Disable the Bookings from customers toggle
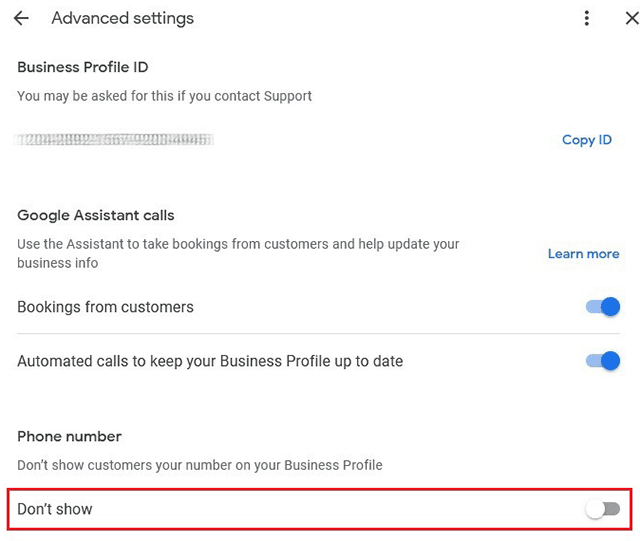 pos(602,307)
